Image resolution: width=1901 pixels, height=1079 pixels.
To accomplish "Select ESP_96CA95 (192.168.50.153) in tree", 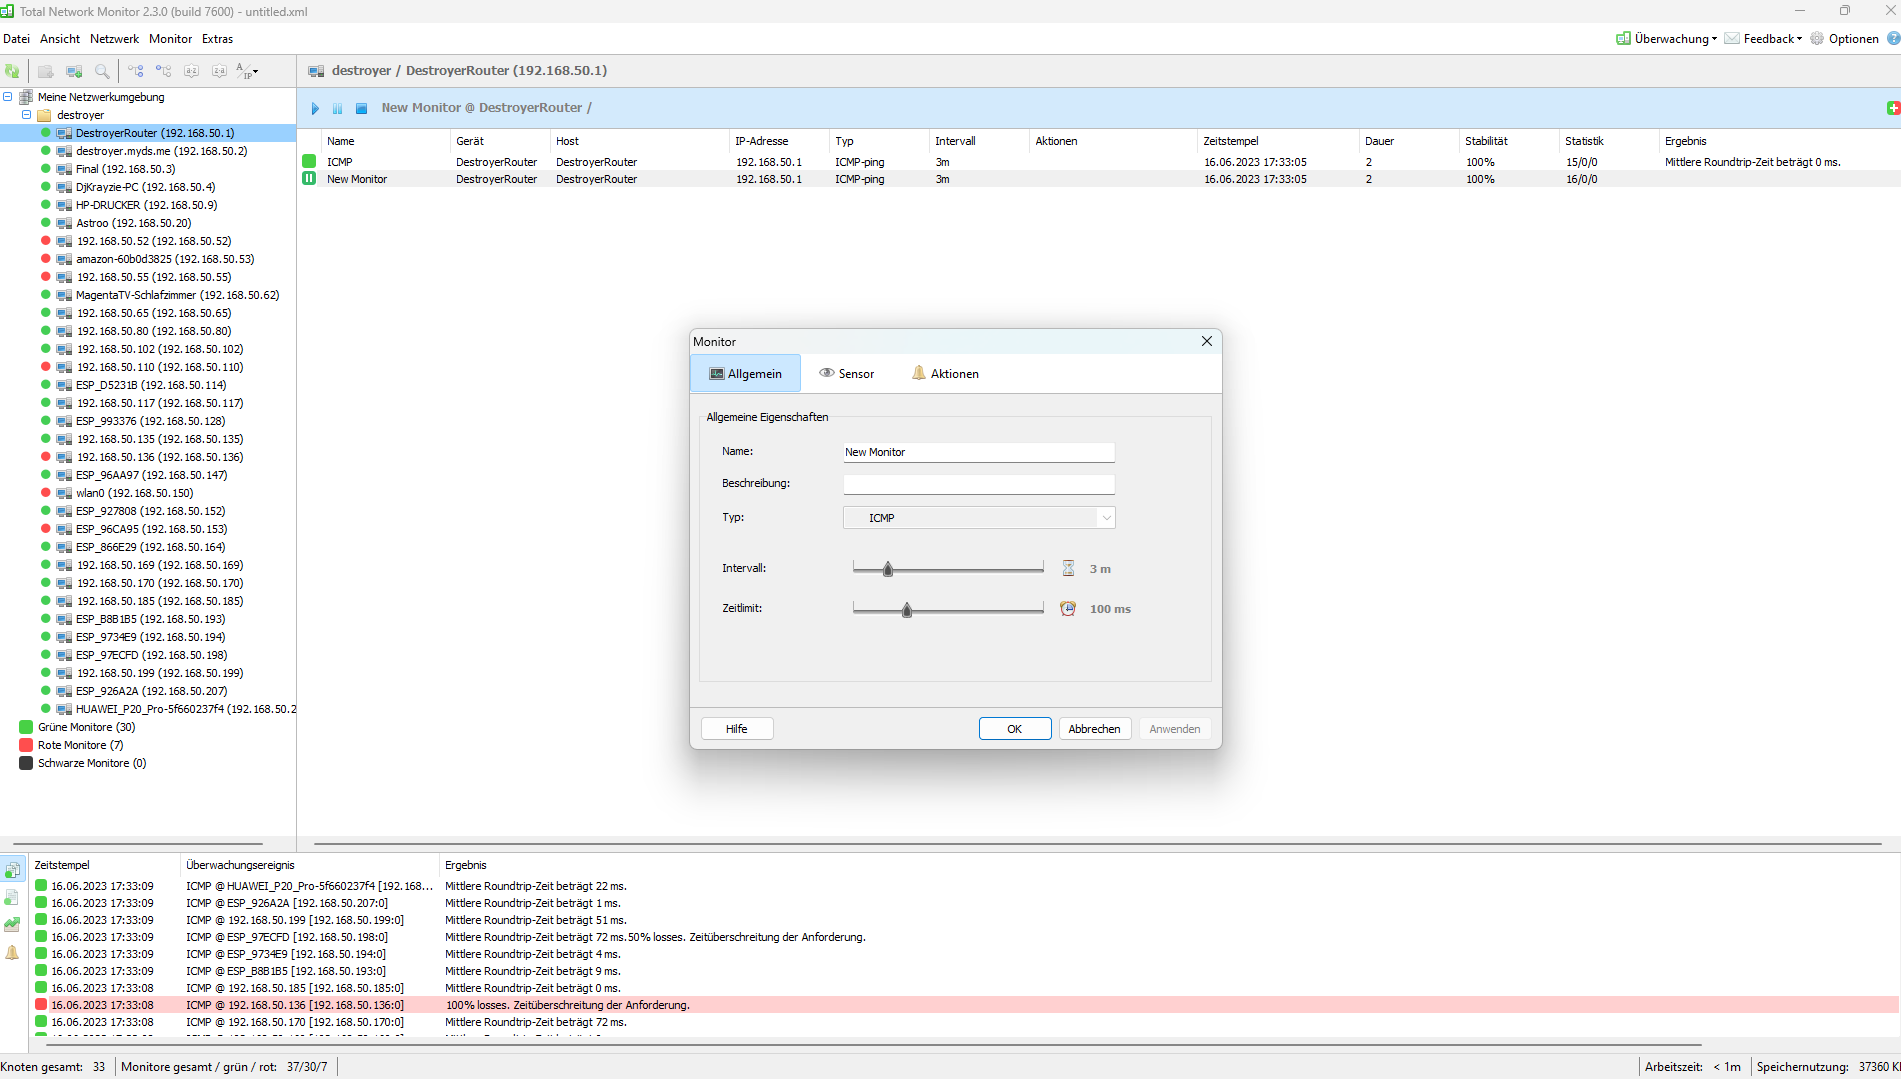I will pos(151,529).
